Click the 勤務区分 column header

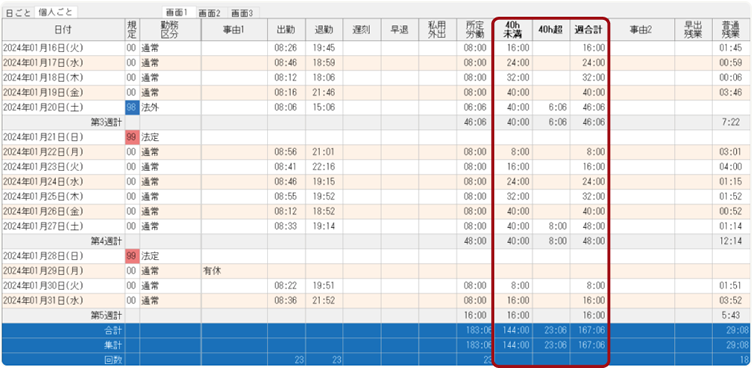(x=170, y=30)
